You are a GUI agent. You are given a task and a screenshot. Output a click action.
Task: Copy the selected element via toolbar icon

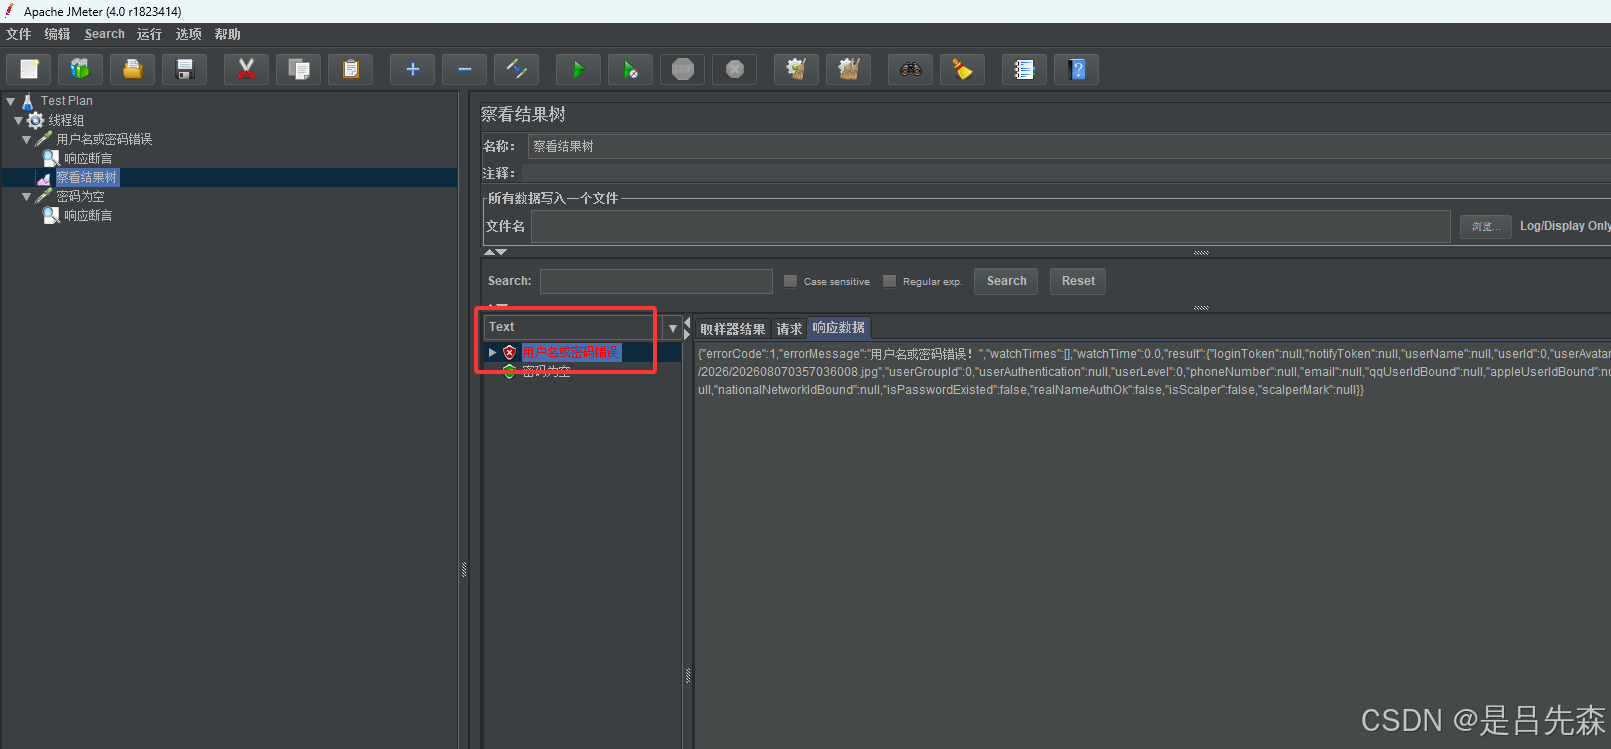pyautogui.click(x=298, y=69)
